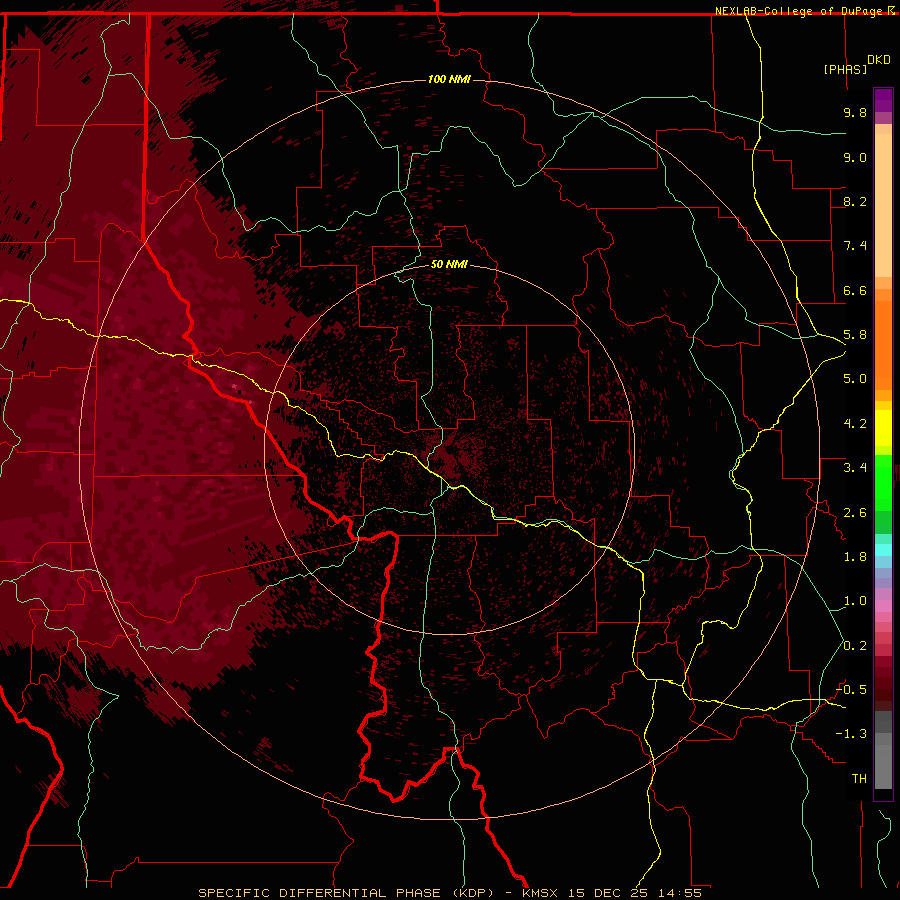Click the 4.2 color scale label

[x=855, y=424]
